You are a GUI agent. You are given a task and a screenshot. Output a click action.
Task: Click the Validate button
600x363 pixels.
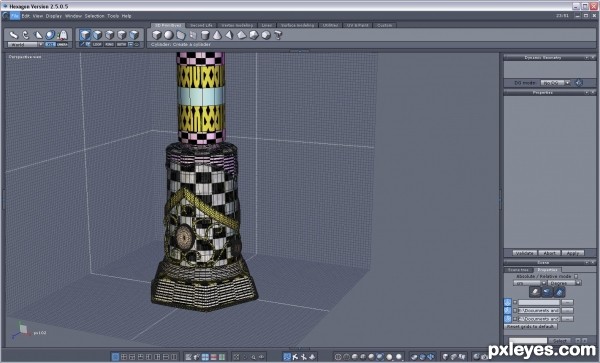tap(525, 253)
